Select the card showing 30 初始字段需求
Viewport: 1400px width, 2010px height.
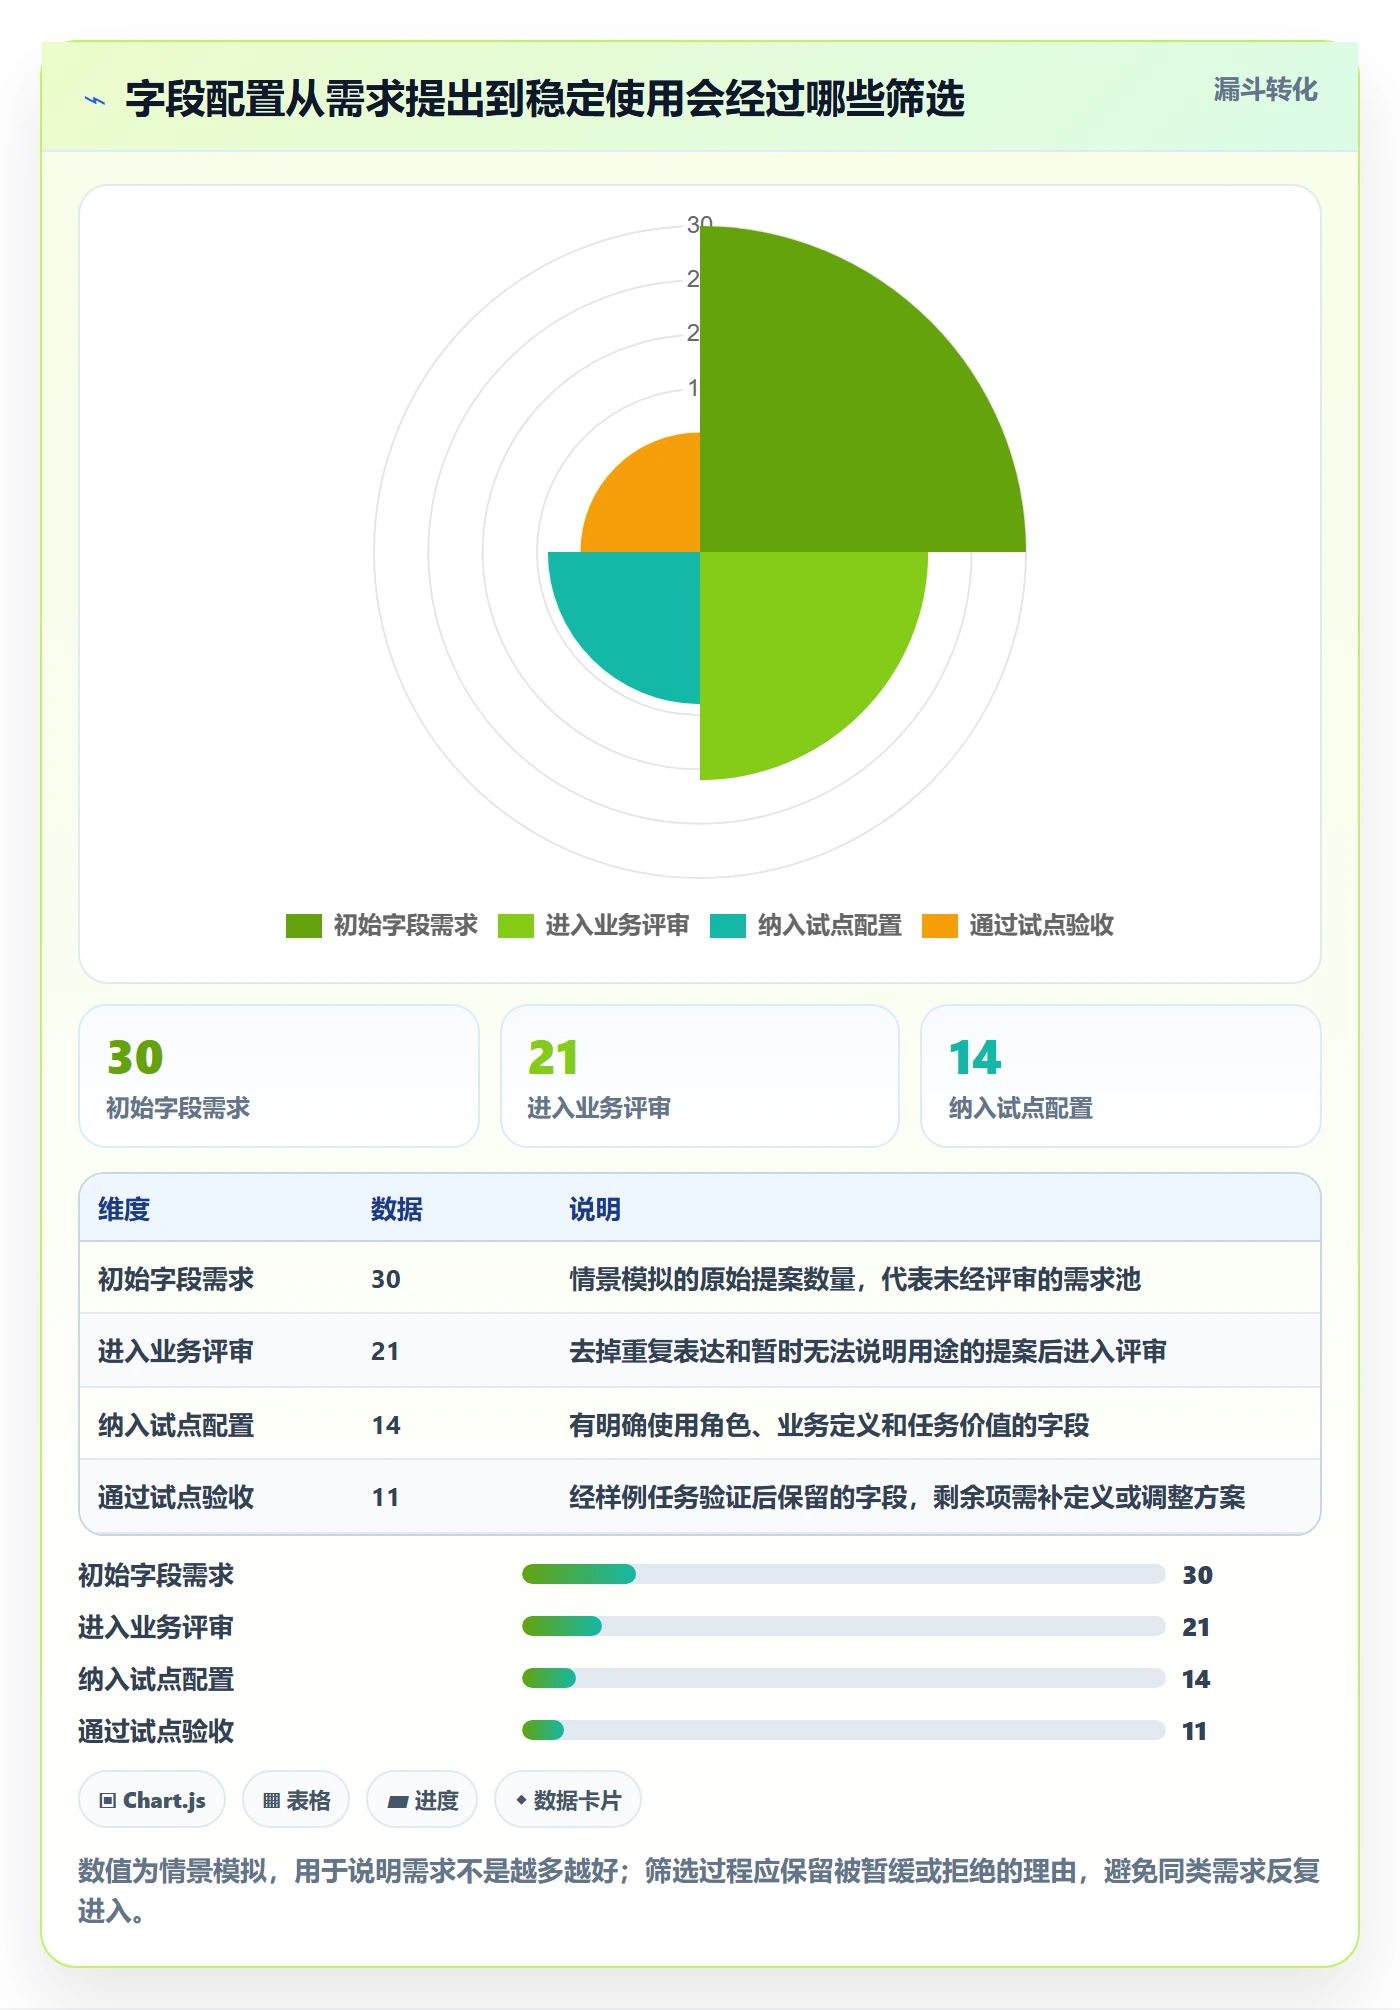(x=279, y=1076)
